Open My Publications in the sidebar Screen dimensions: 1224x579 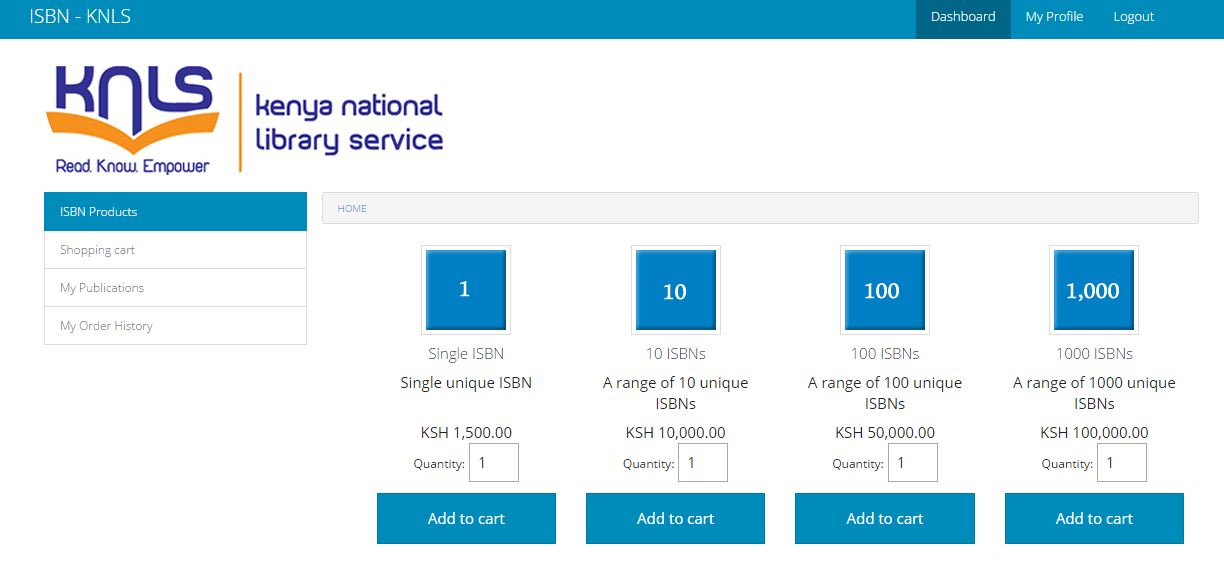(175, 288)
